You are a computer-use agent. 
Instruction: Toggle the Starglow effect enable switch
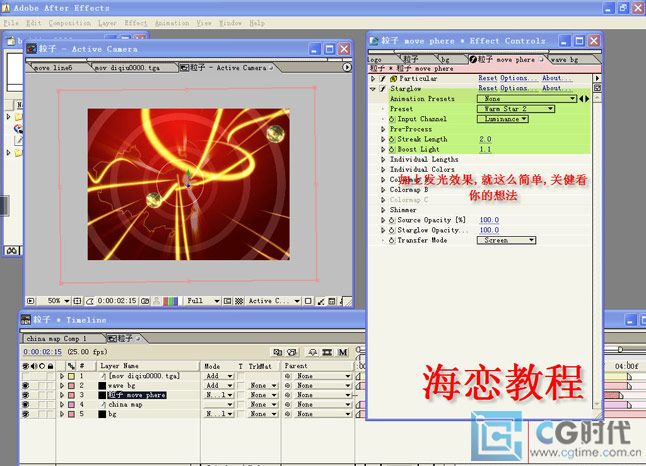coord(382,88)
